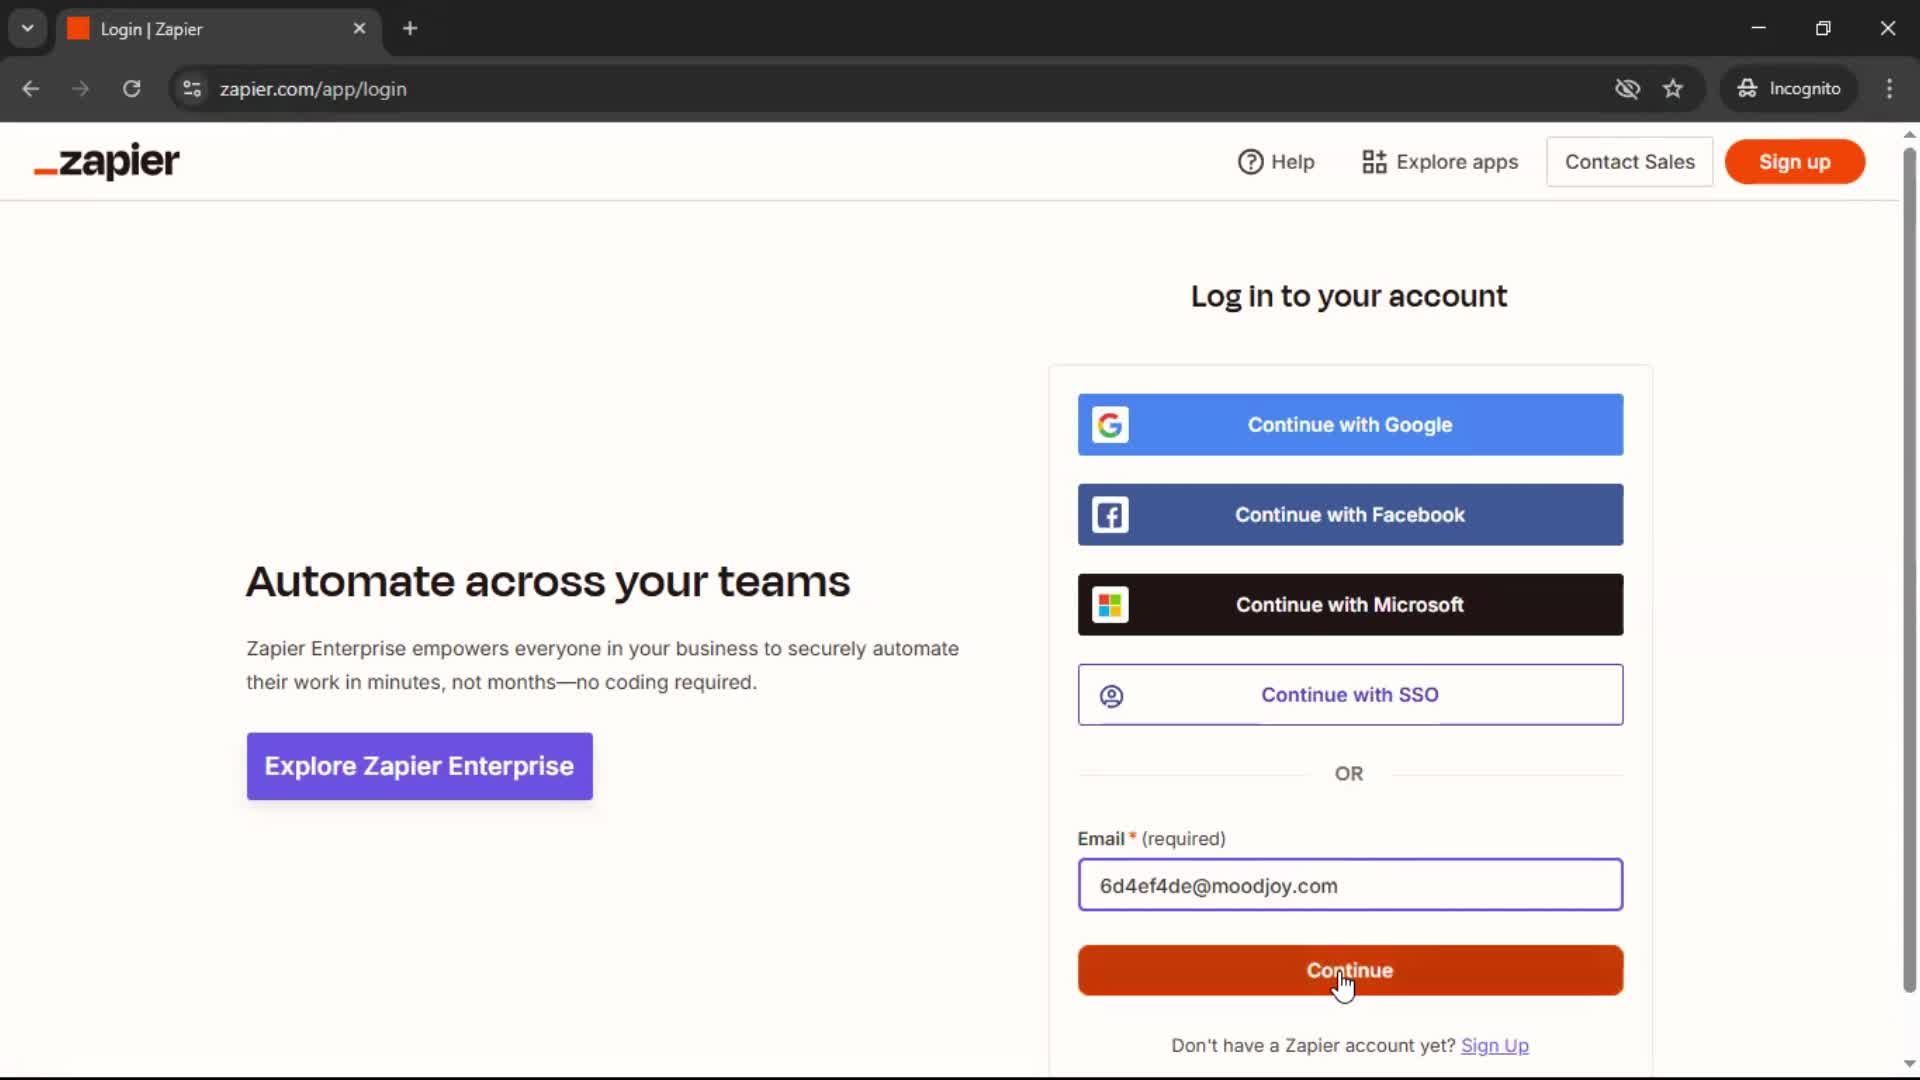Click the scrollbar up arrow
The width and height of the screenshot is (1920, 1080).
pos(1909,134)
